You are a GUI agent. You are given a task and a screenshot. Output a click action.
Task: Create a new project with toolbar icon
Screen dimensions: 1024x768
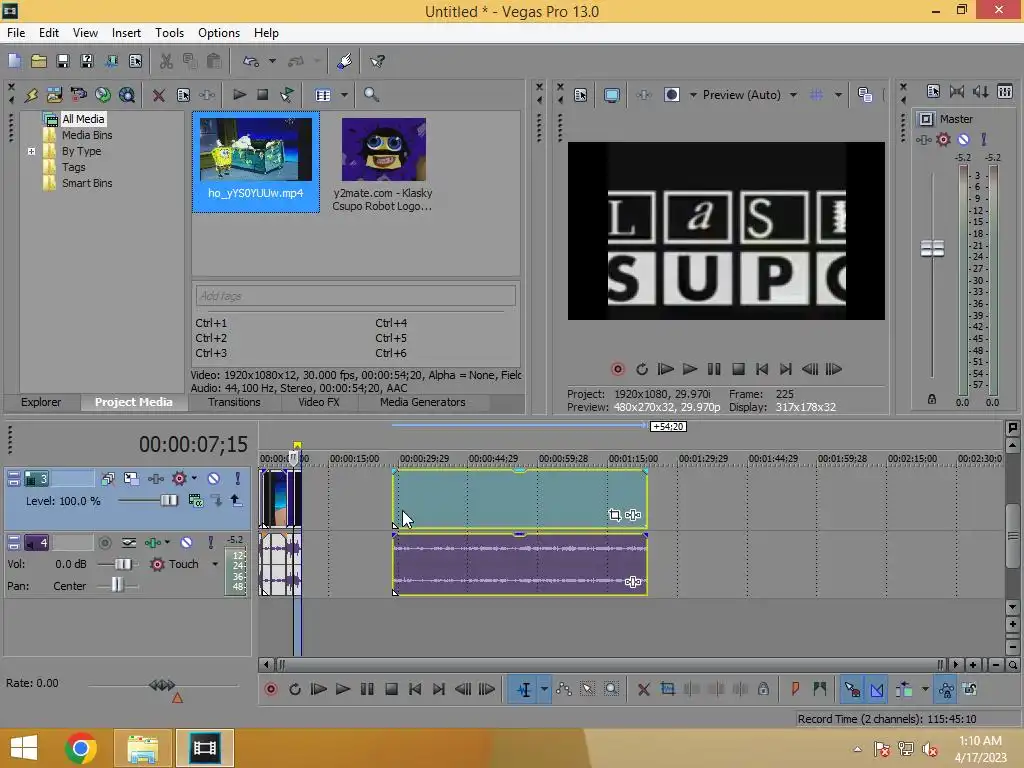coord(14,61)
